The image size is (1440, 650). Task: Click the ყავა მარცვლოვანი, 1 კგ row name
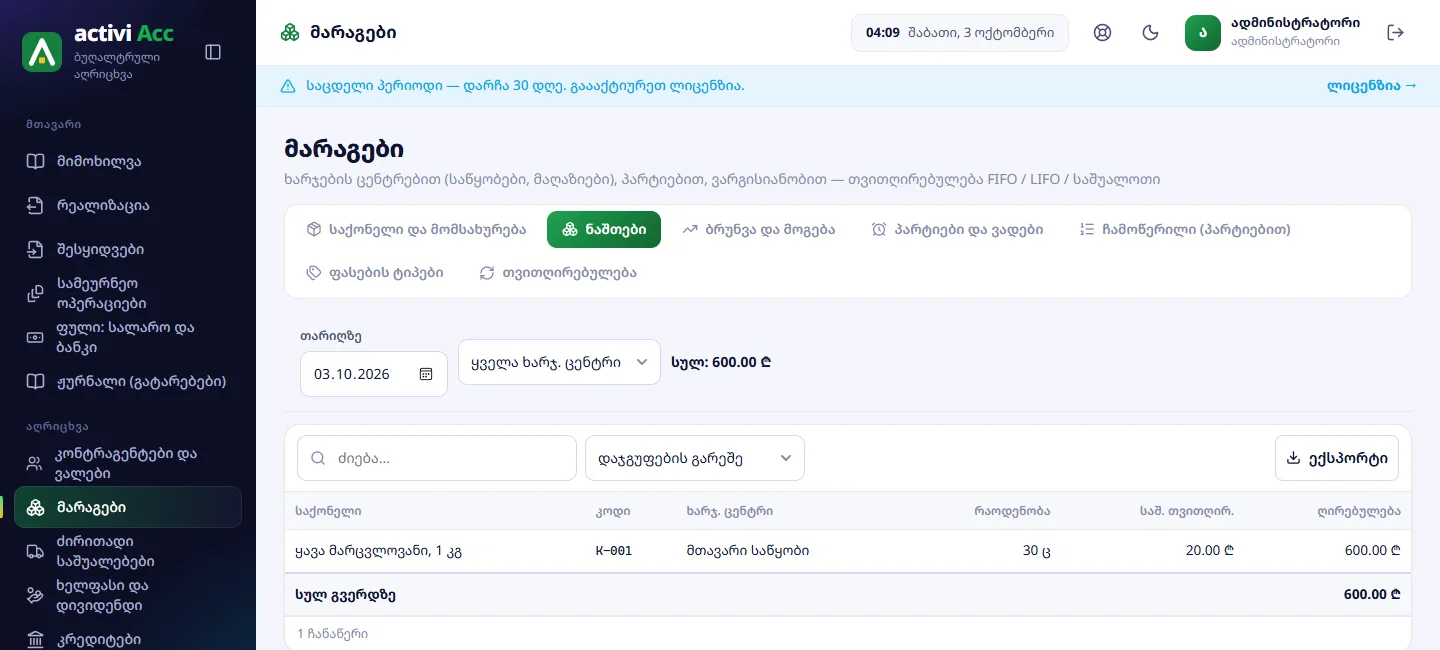click(x=378, y=551)
